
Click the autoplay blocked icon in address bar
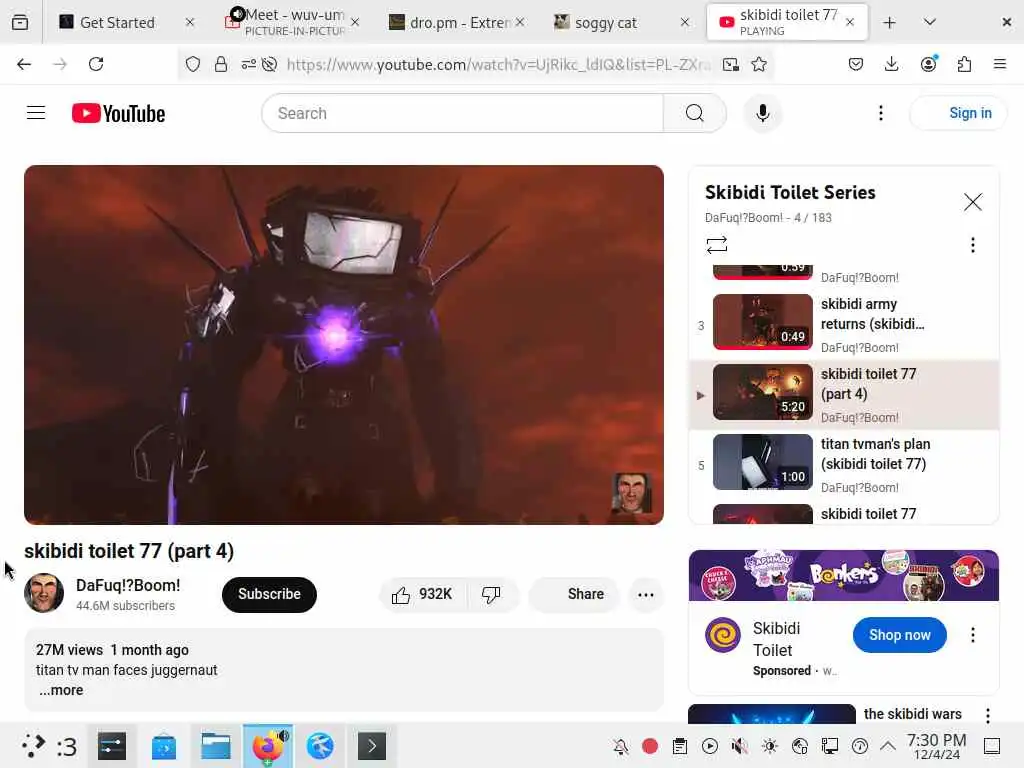269,64
